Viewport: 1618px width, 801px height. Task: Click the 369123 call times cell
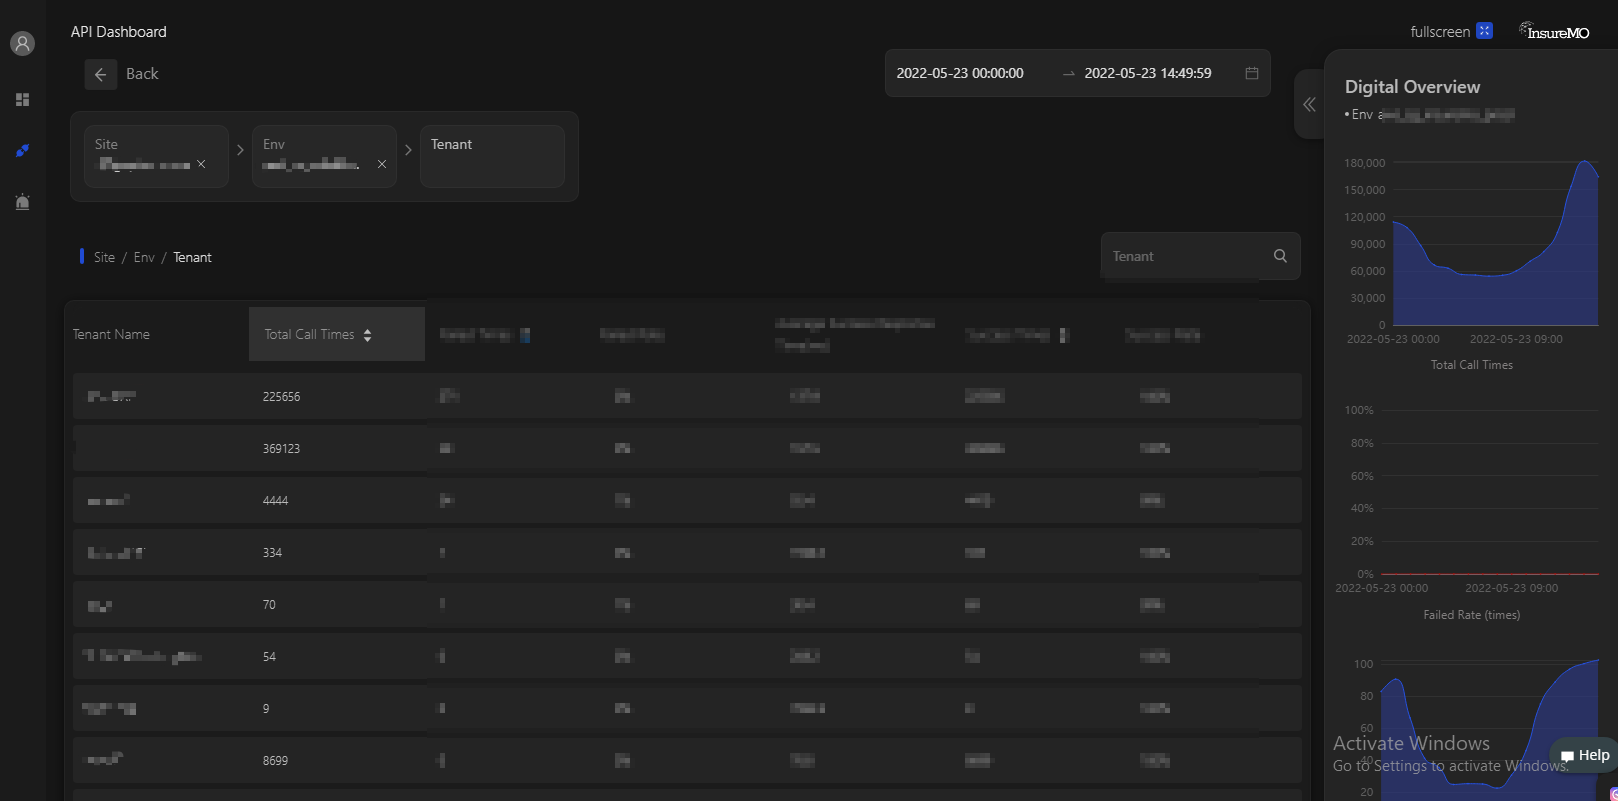pos(281,449)
